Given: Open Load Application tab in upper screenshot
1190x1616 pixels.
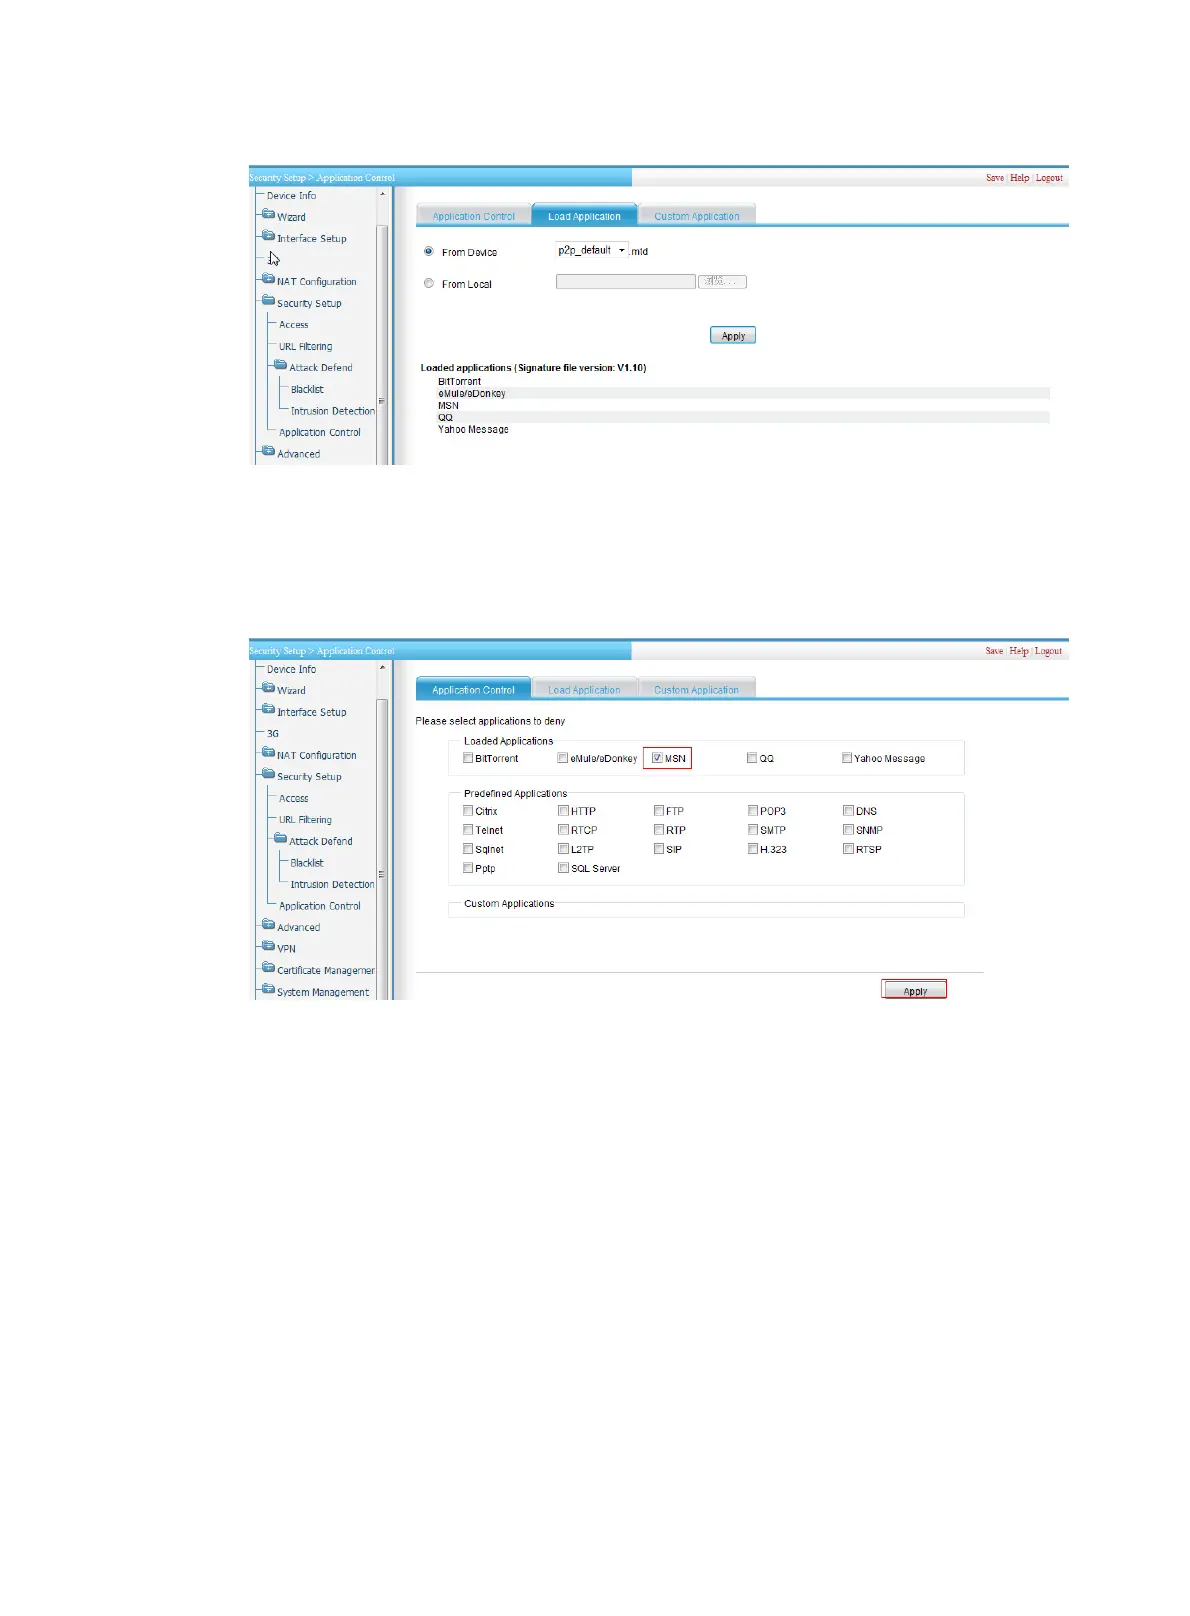Looking at the screenshot, I should click(x=584, y=216).
